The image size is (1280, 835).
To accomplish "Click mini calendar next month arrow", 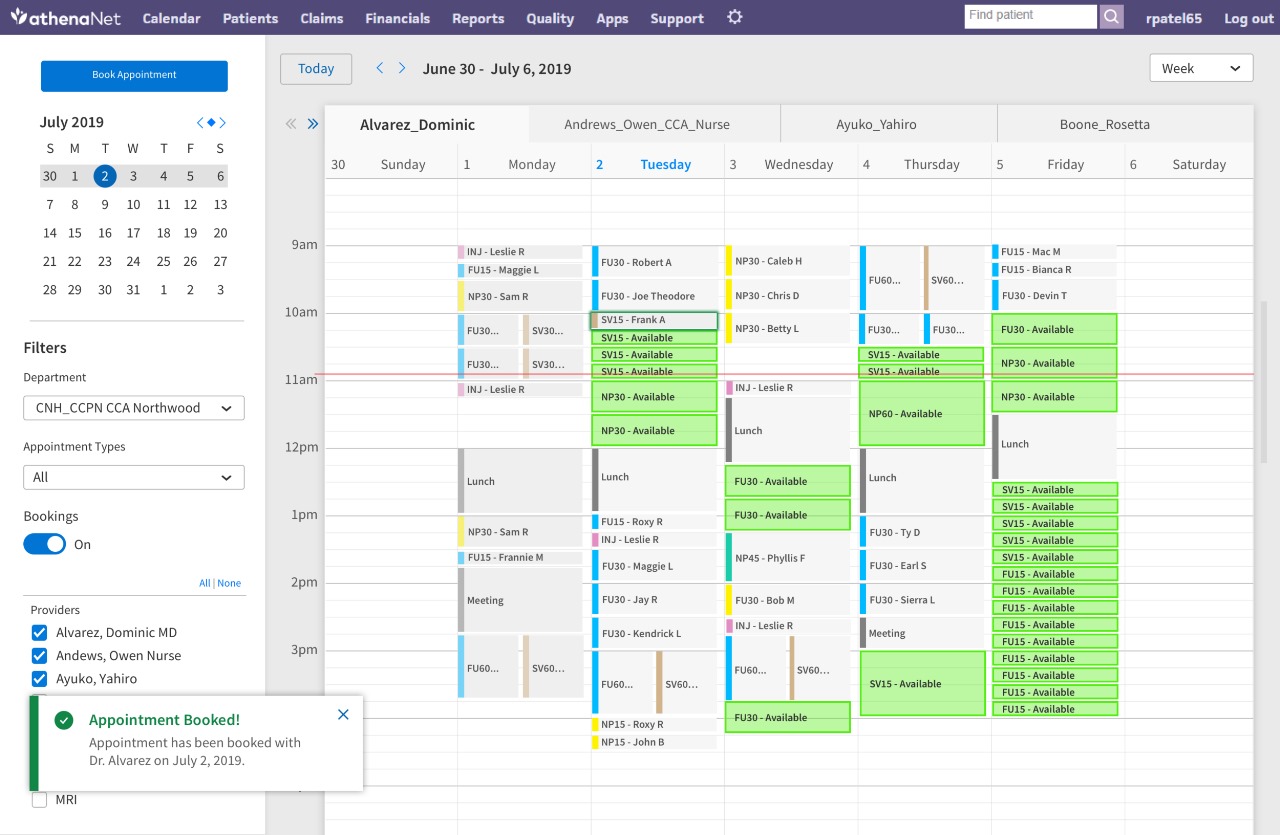I will coord(222,122).
